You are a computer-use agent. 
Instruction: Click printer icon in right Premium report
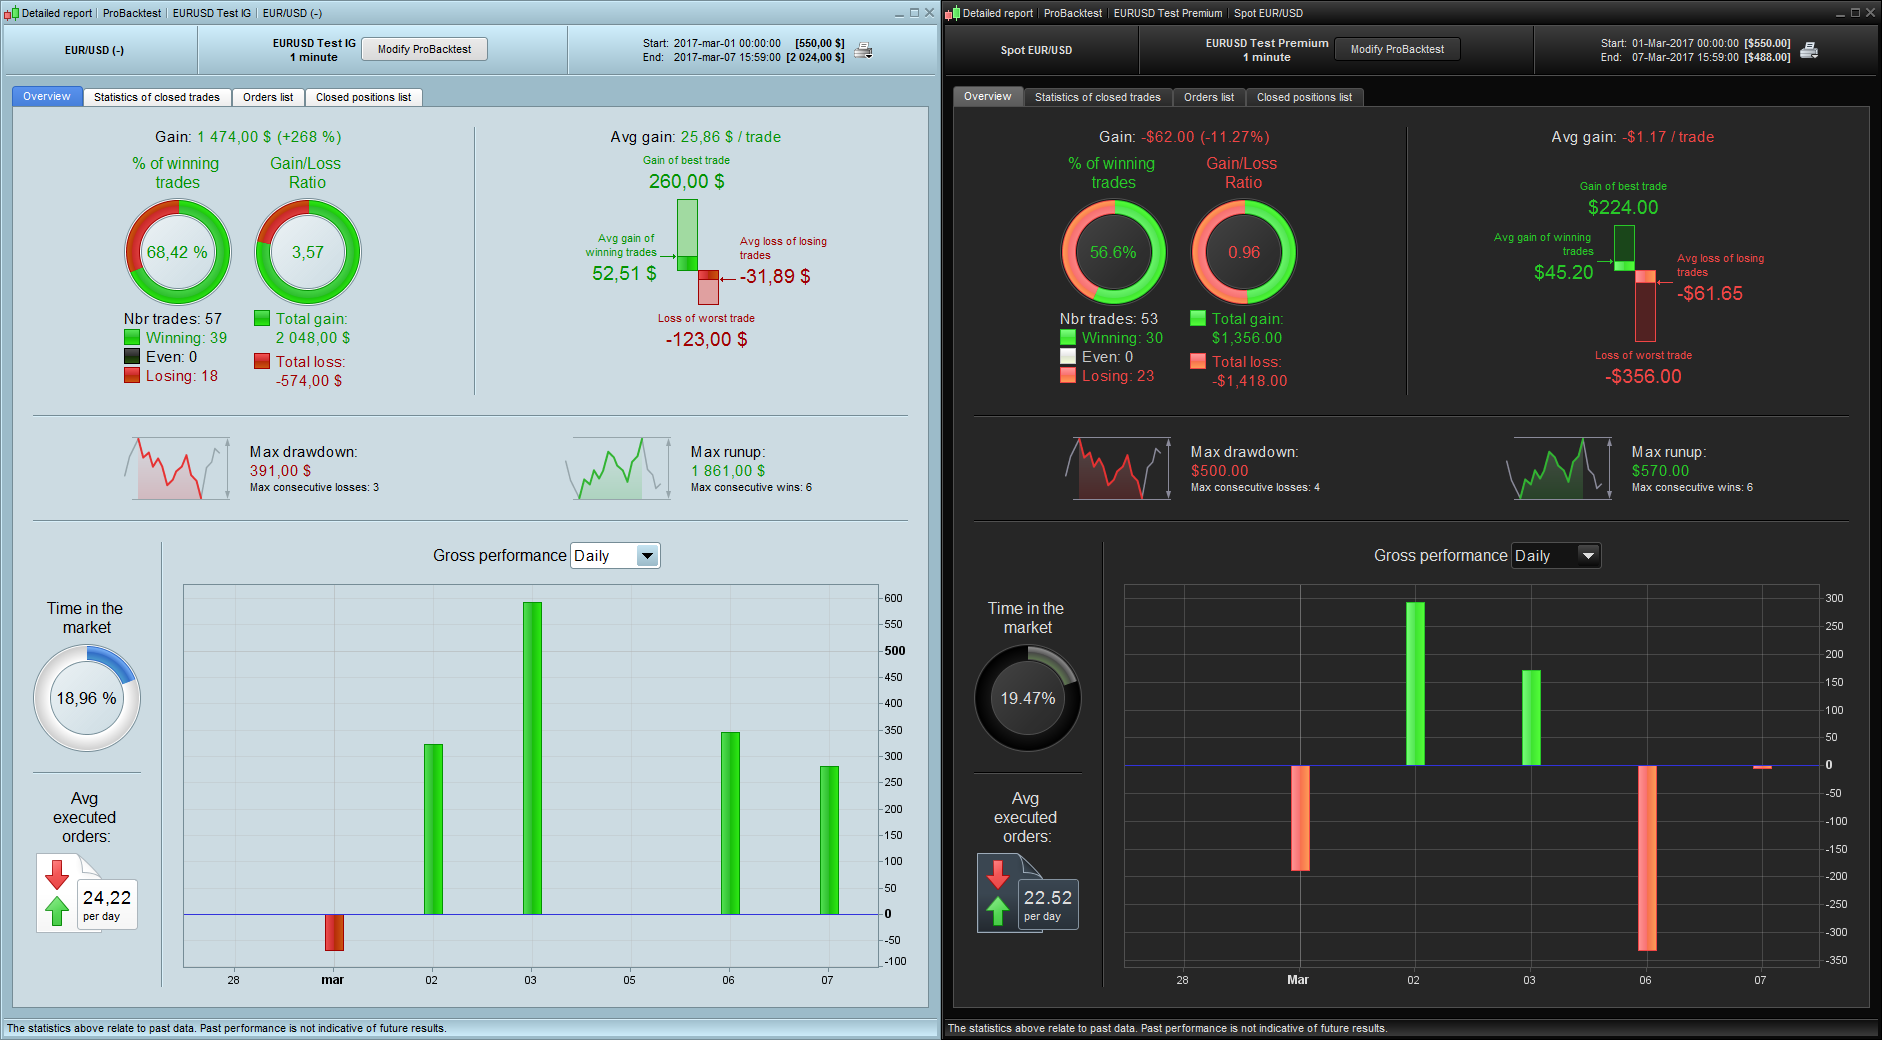click(x=1809, y=50)
